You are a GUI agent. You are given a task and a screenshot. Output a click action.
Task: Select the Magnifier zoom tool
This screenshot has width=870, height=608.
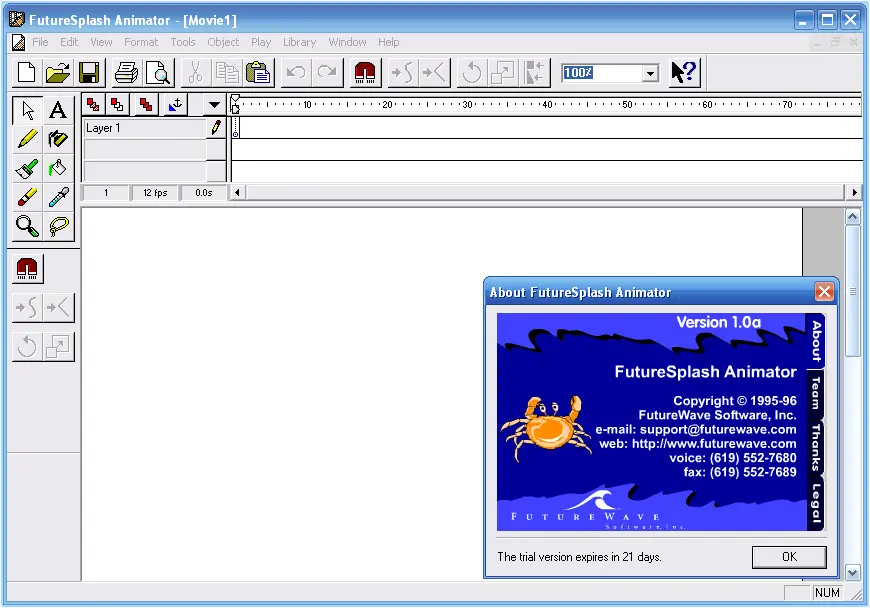tap(28, 226)
